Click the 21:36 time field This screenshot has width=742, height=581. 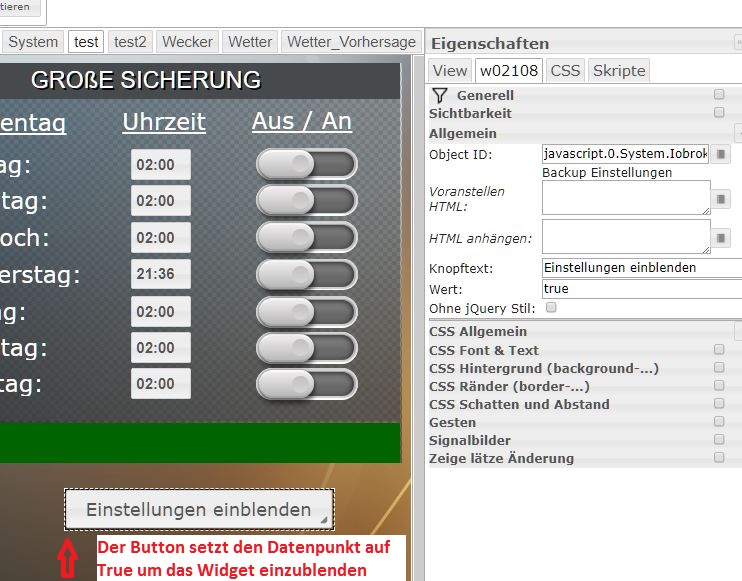pyautogui.click(x=161, y=274)
